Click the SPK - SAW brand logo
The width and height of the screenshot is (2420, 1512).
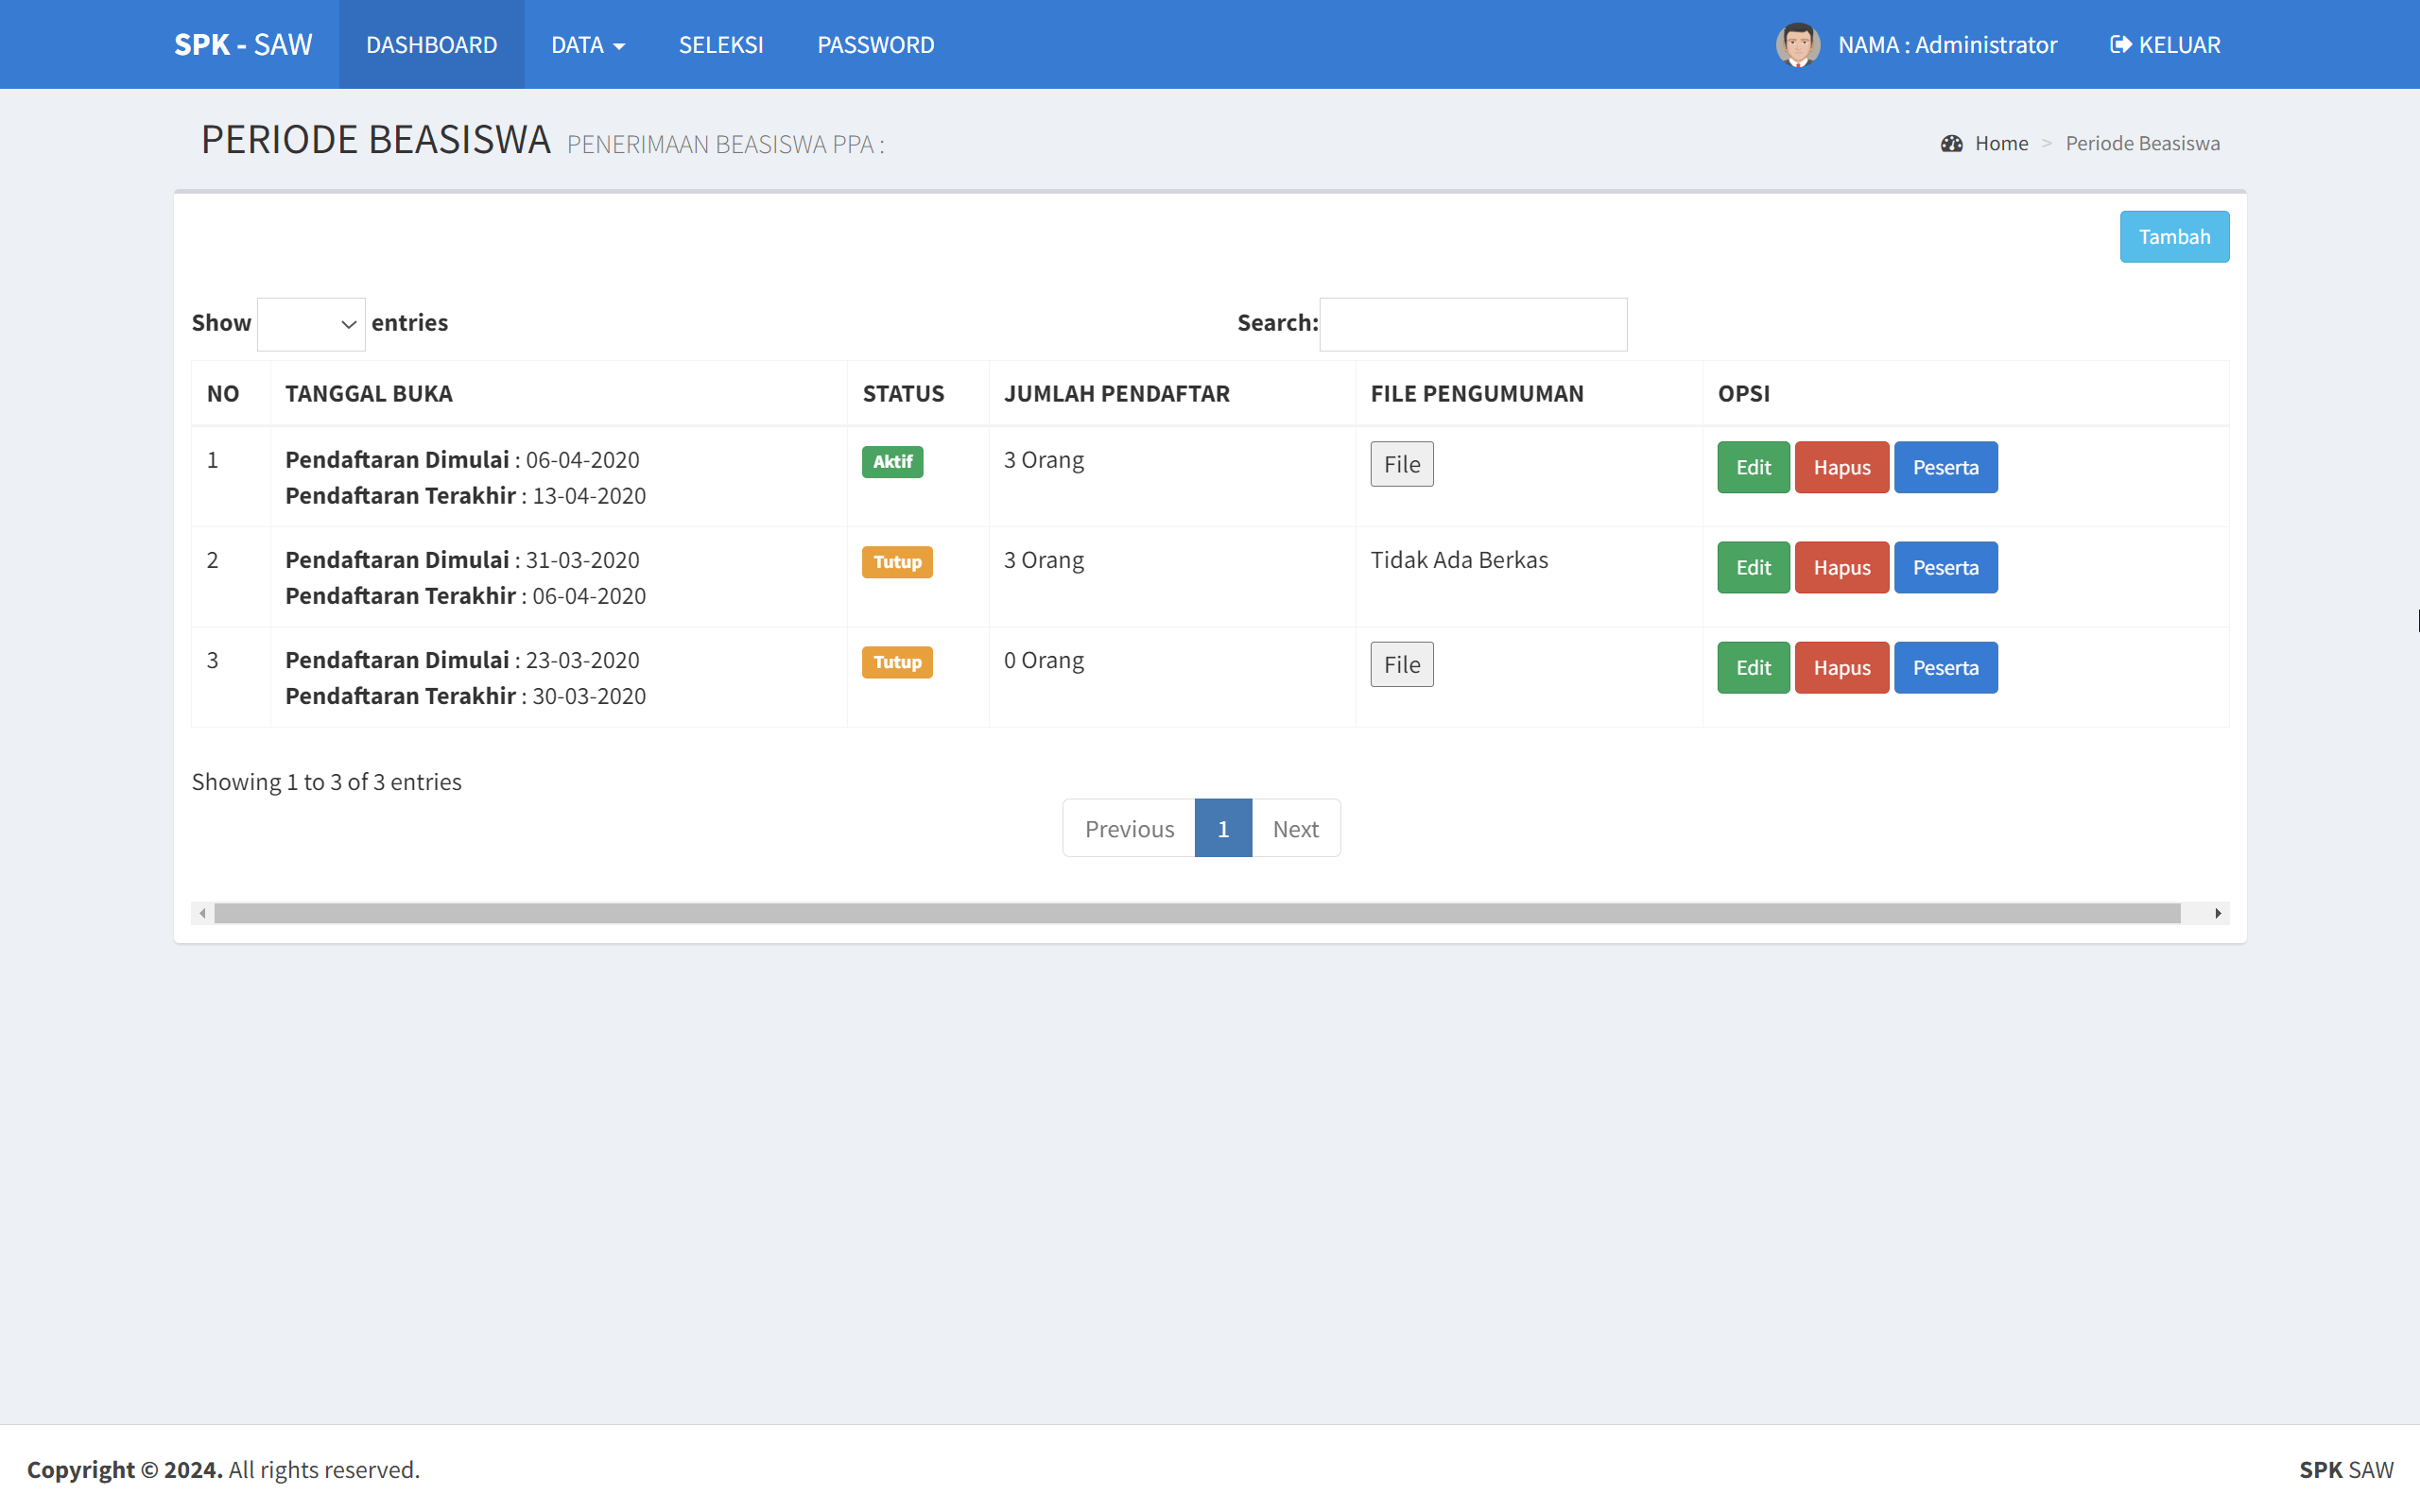pyautogui.click(x=243, y=44)
